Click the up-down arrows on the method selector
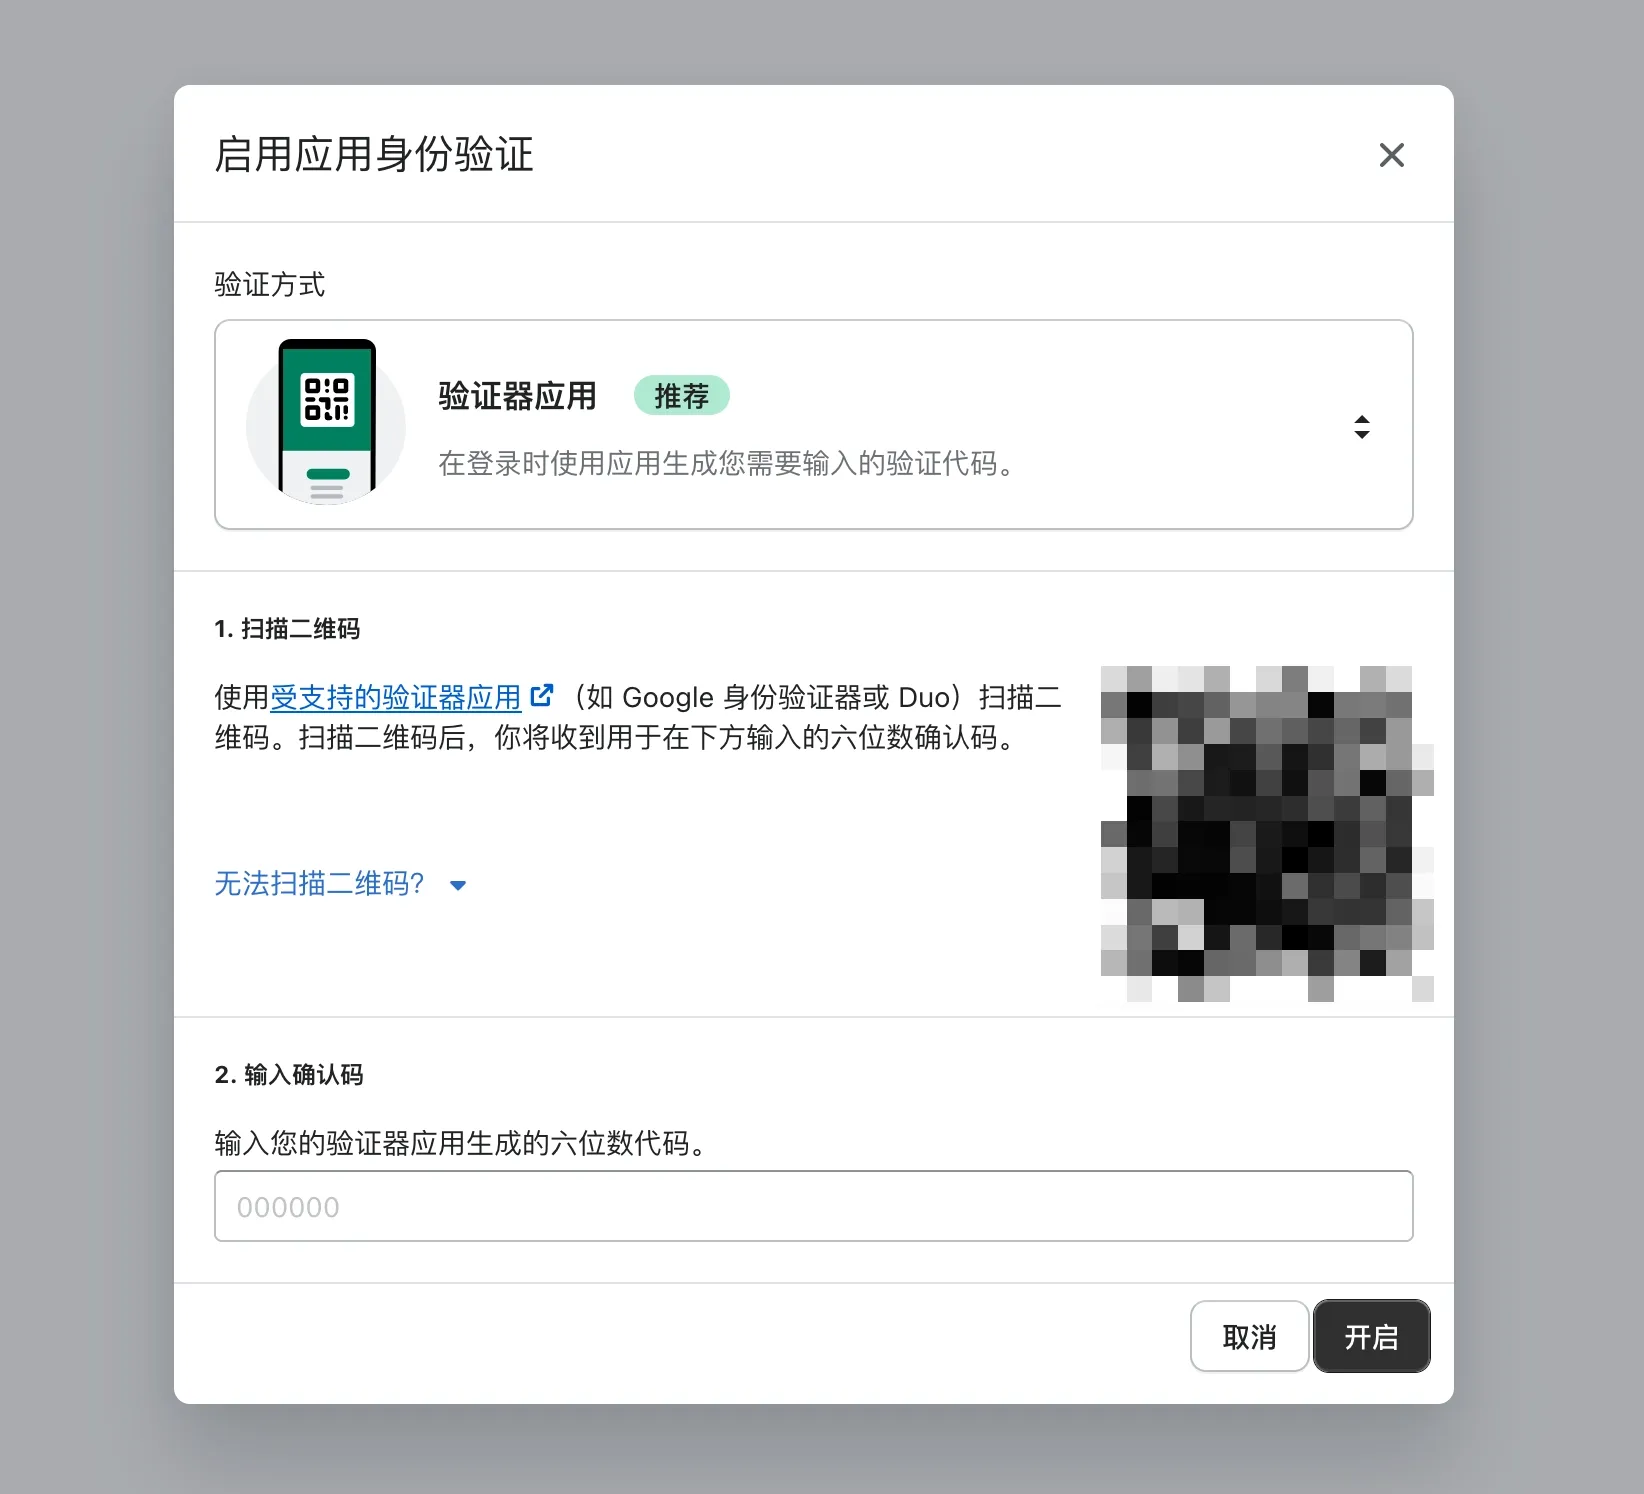1644x1494 pixels. pos(1363,426)
